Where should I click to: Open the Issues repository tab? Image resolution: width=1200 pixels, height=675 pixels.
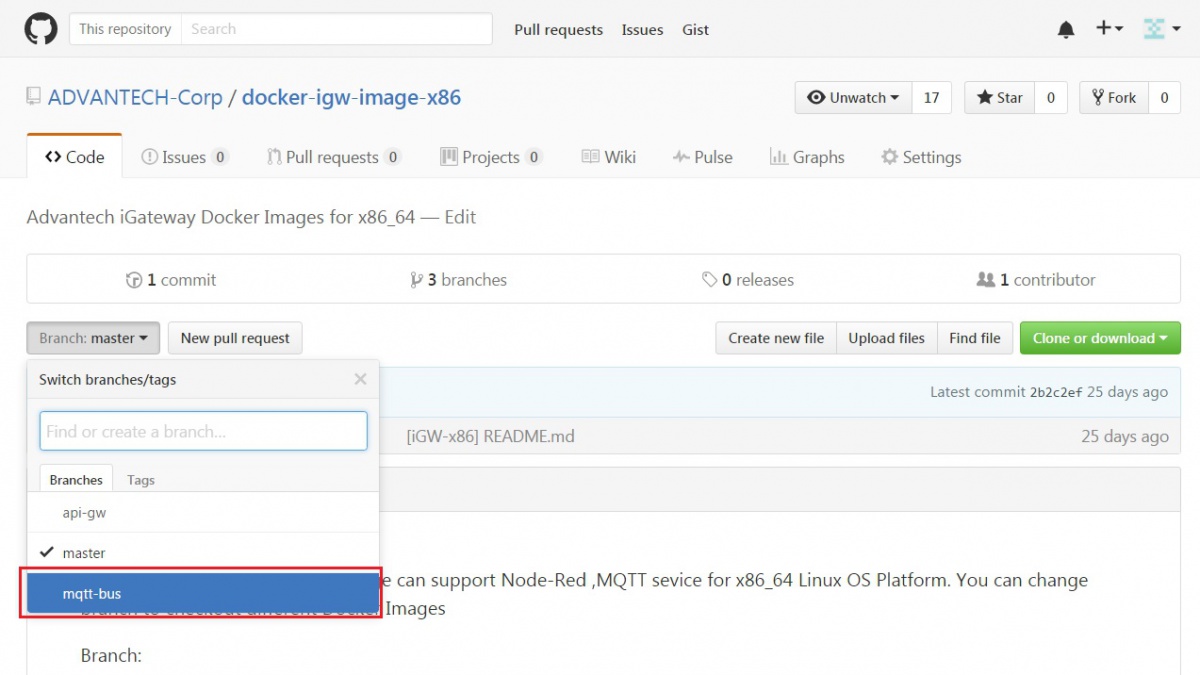(184, 157)
